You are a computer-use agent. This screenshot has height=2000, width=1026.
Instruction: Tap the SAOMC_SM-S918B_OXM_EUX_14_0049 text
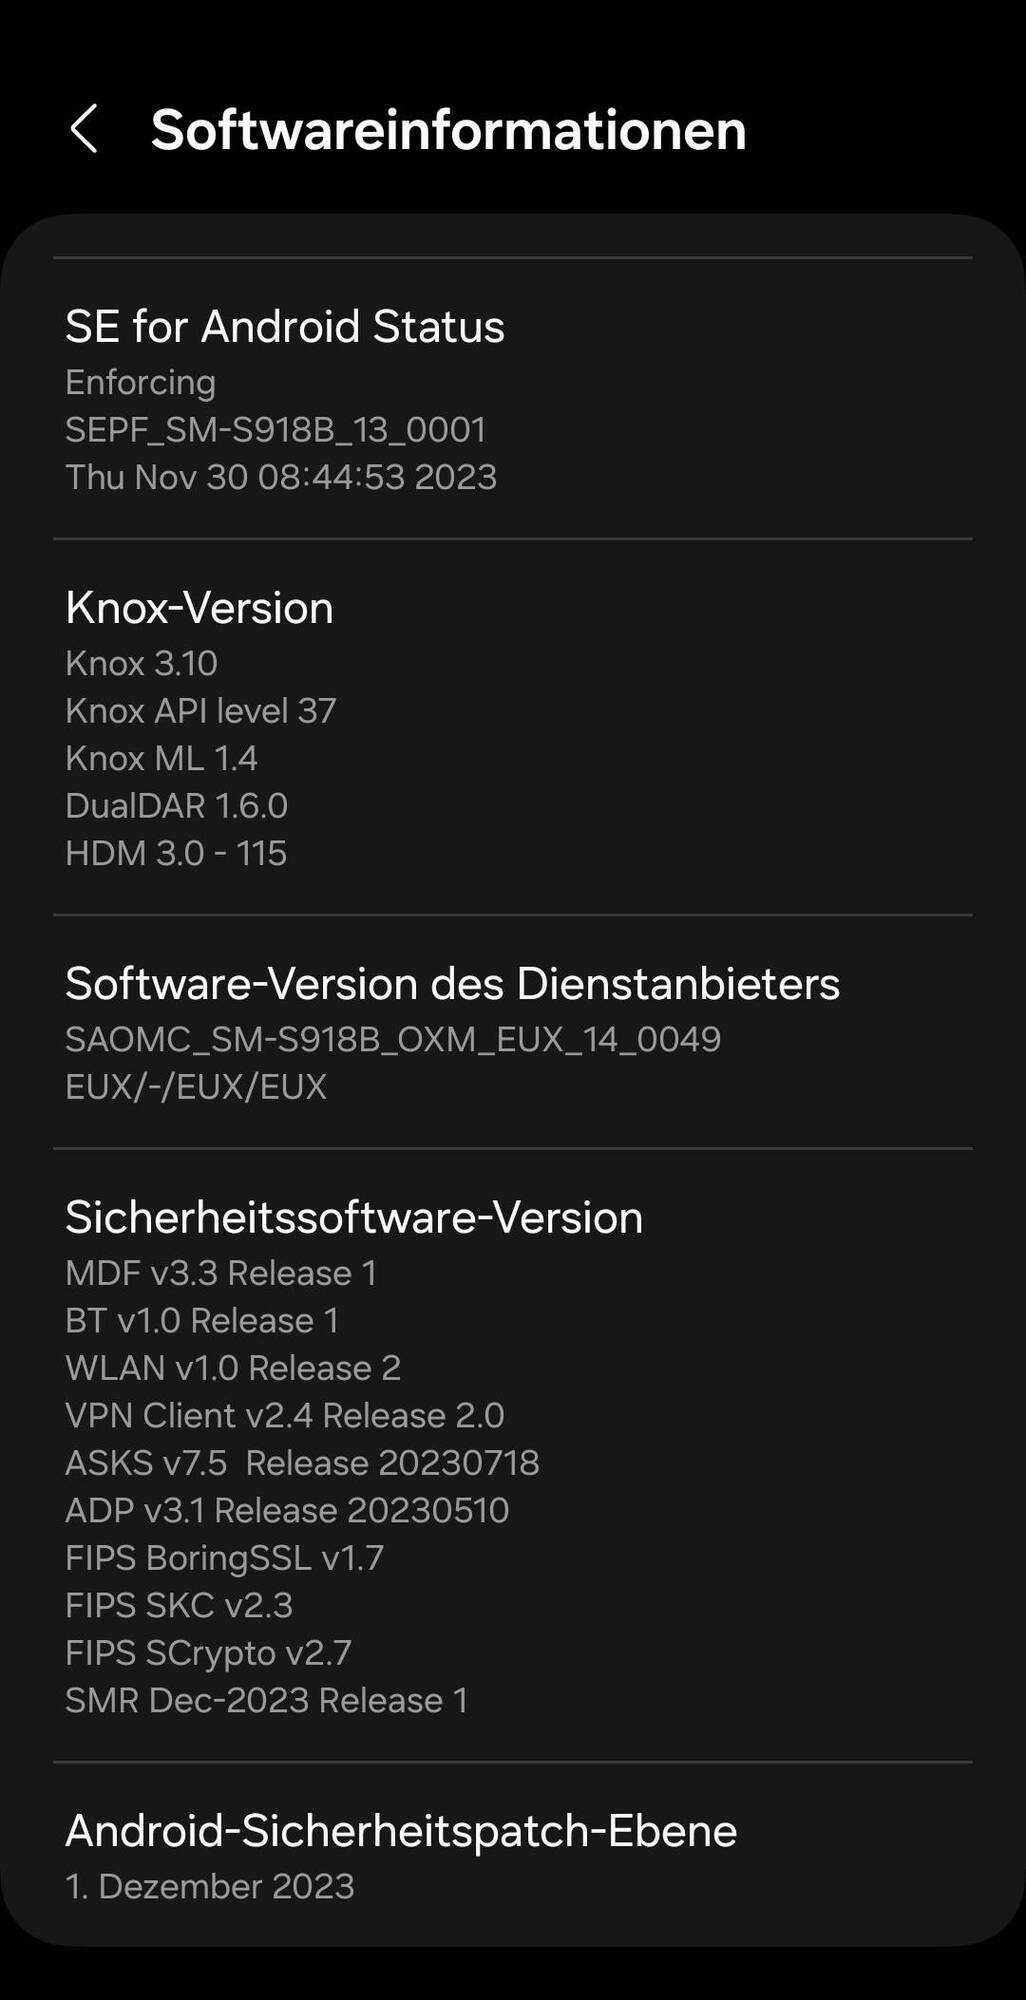coord(393,1039)
